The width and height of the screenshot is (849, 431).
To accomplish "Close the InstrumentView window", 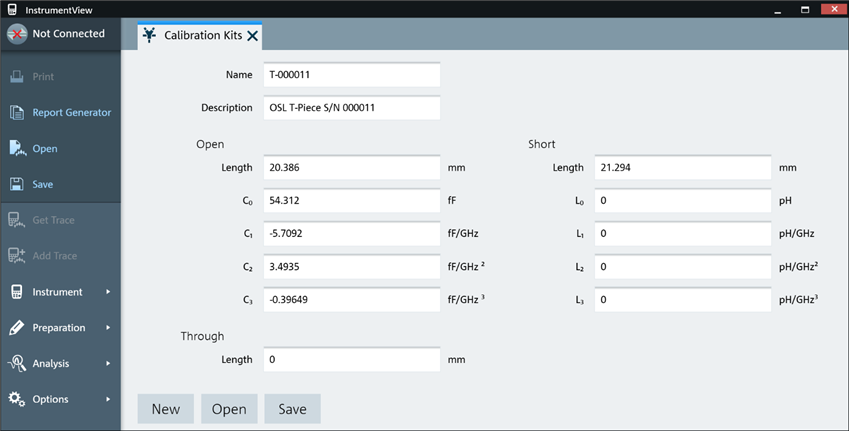I will click(834, 9).
